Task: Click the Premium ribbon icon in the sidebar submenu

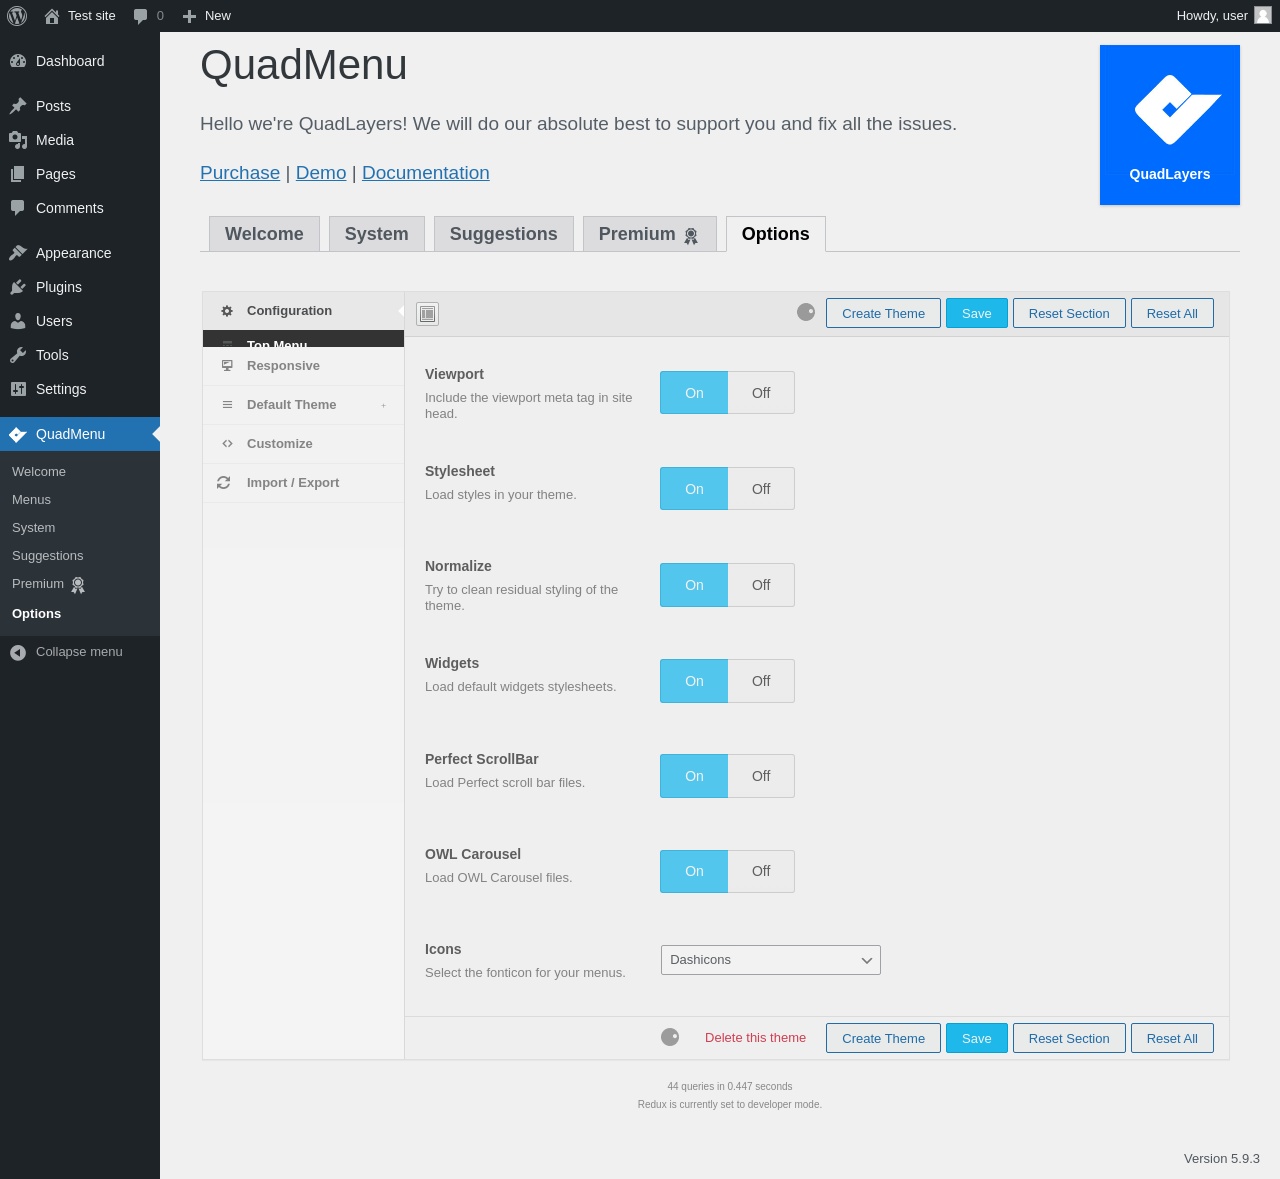Action: (78, 585)
